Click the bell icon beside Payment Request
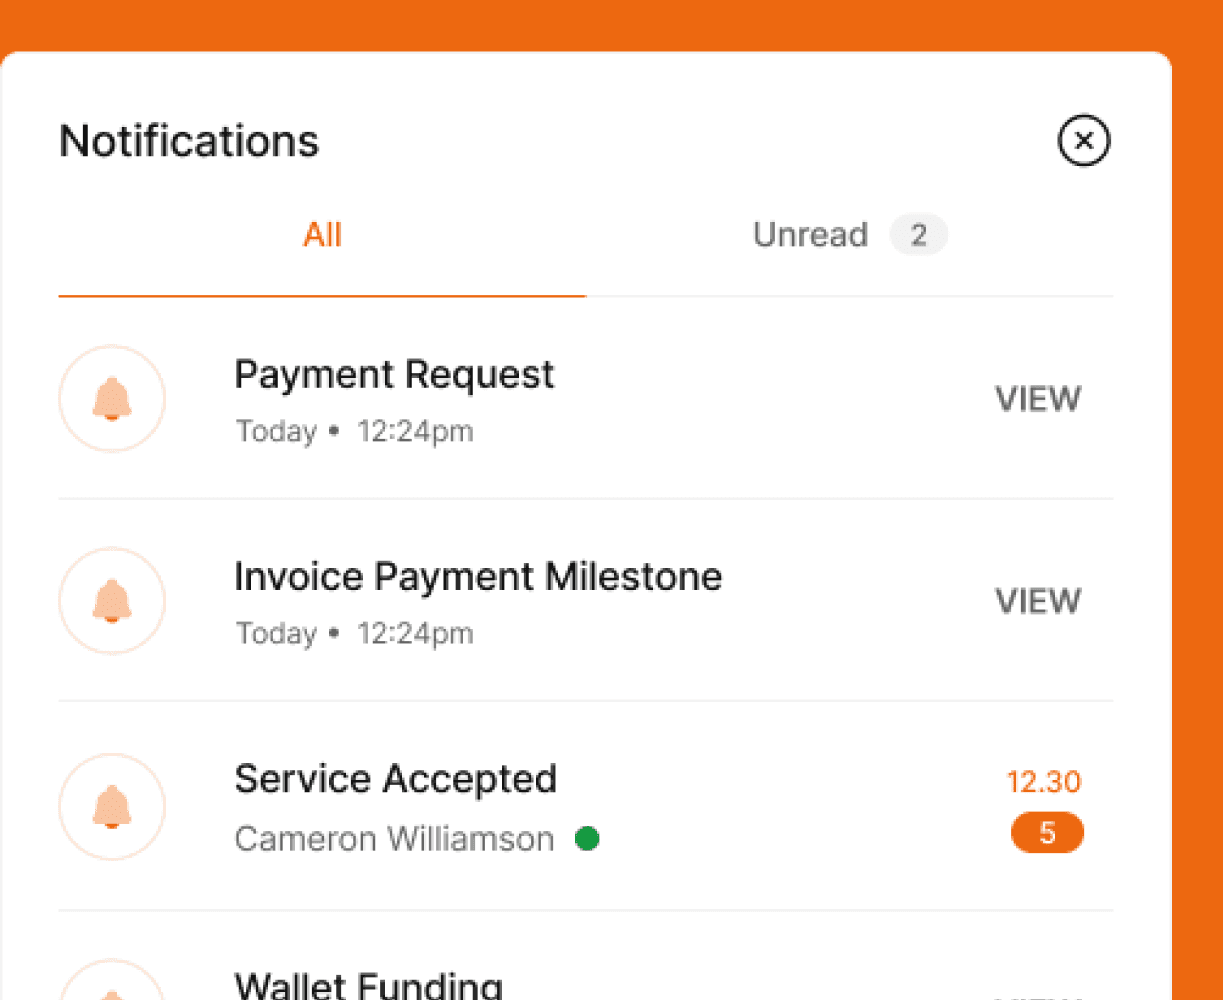 (112, 399)
